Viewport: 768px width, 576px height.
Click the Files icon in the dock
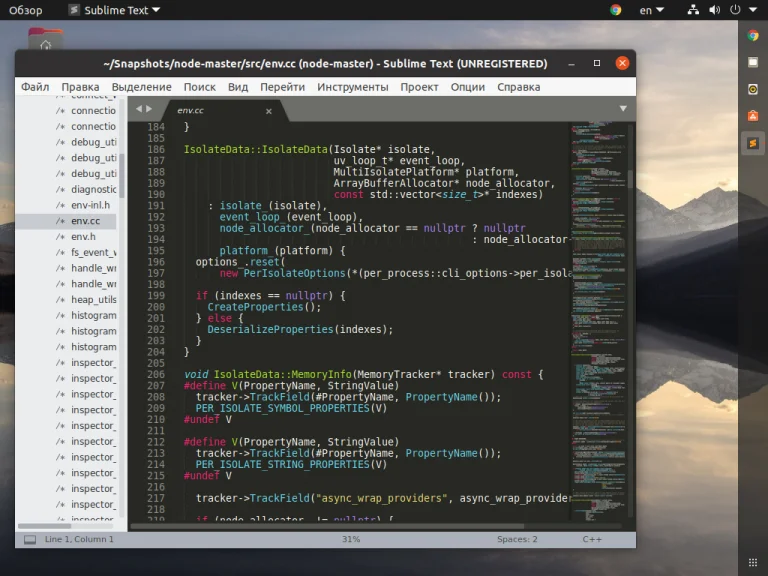coord(753,62)
